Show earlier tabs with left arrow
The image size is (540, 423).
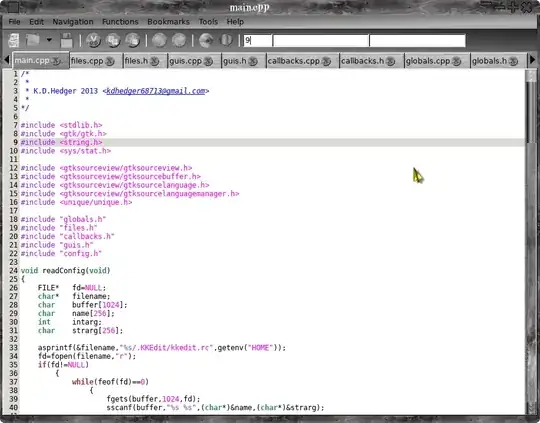click(7, 60)
